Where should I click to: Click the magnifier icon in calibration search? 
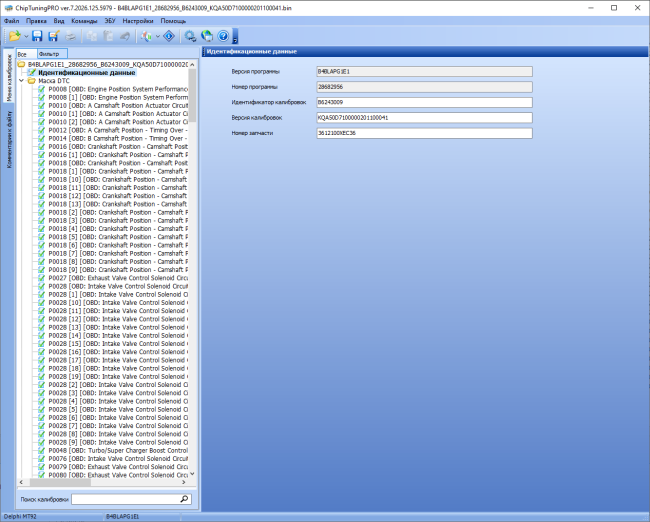point(184,499)
